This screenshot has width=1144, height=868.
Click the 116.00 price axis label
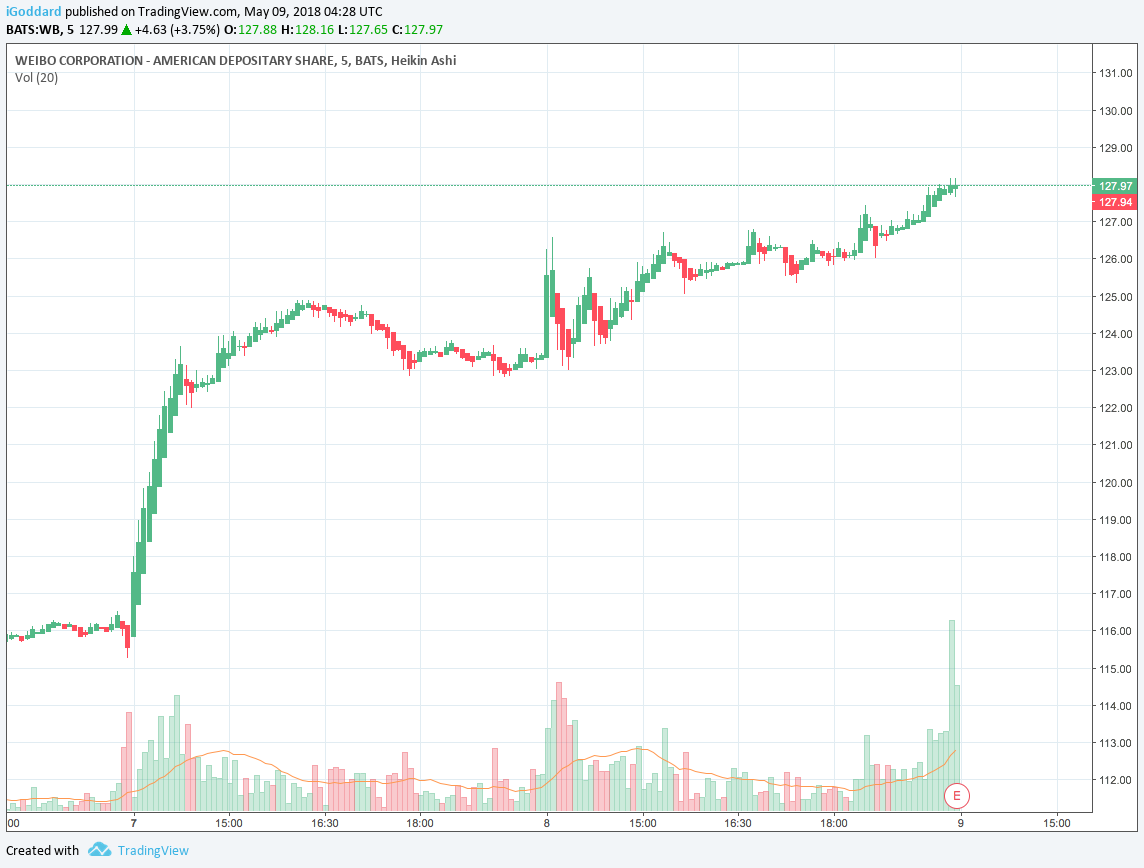(x=1116, y=631)
